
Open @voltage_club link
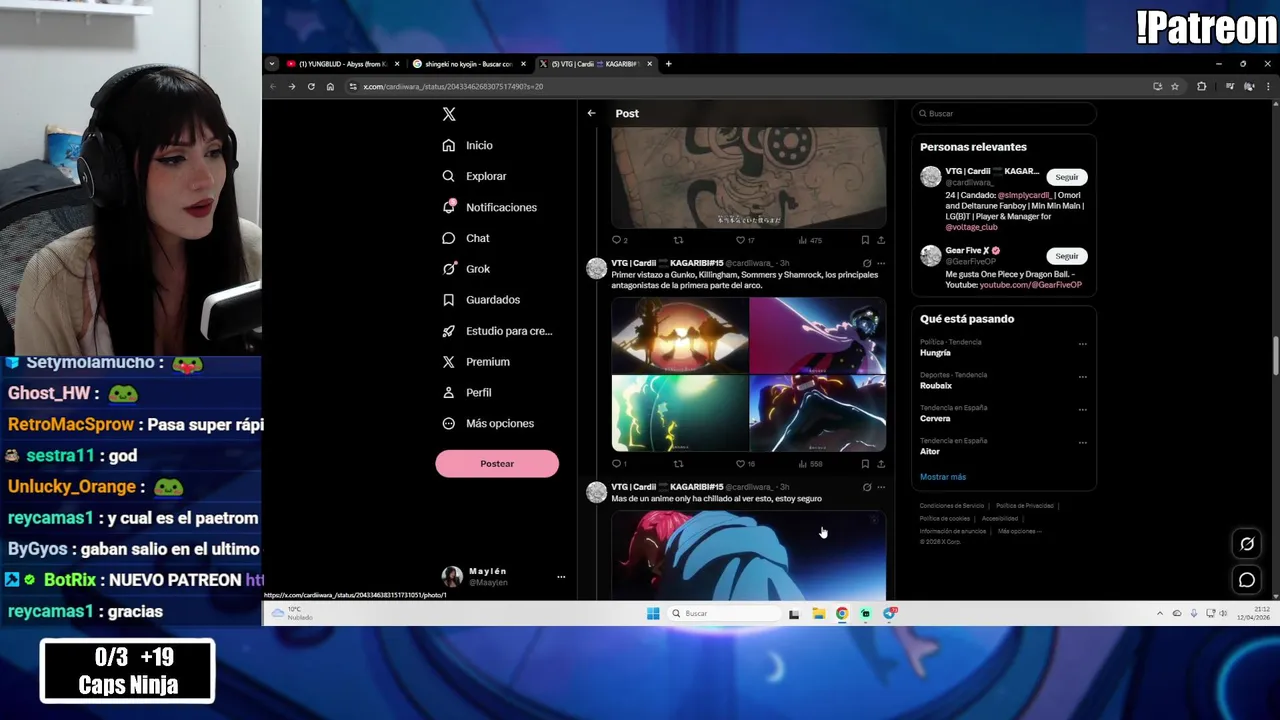click(971, 227)
